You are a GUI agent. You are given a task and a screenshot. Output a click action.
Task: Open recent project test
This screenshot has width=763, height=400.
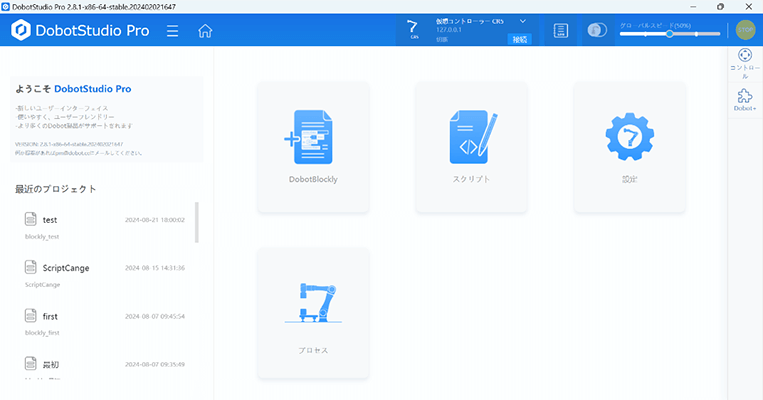click(x=50, y=219)
